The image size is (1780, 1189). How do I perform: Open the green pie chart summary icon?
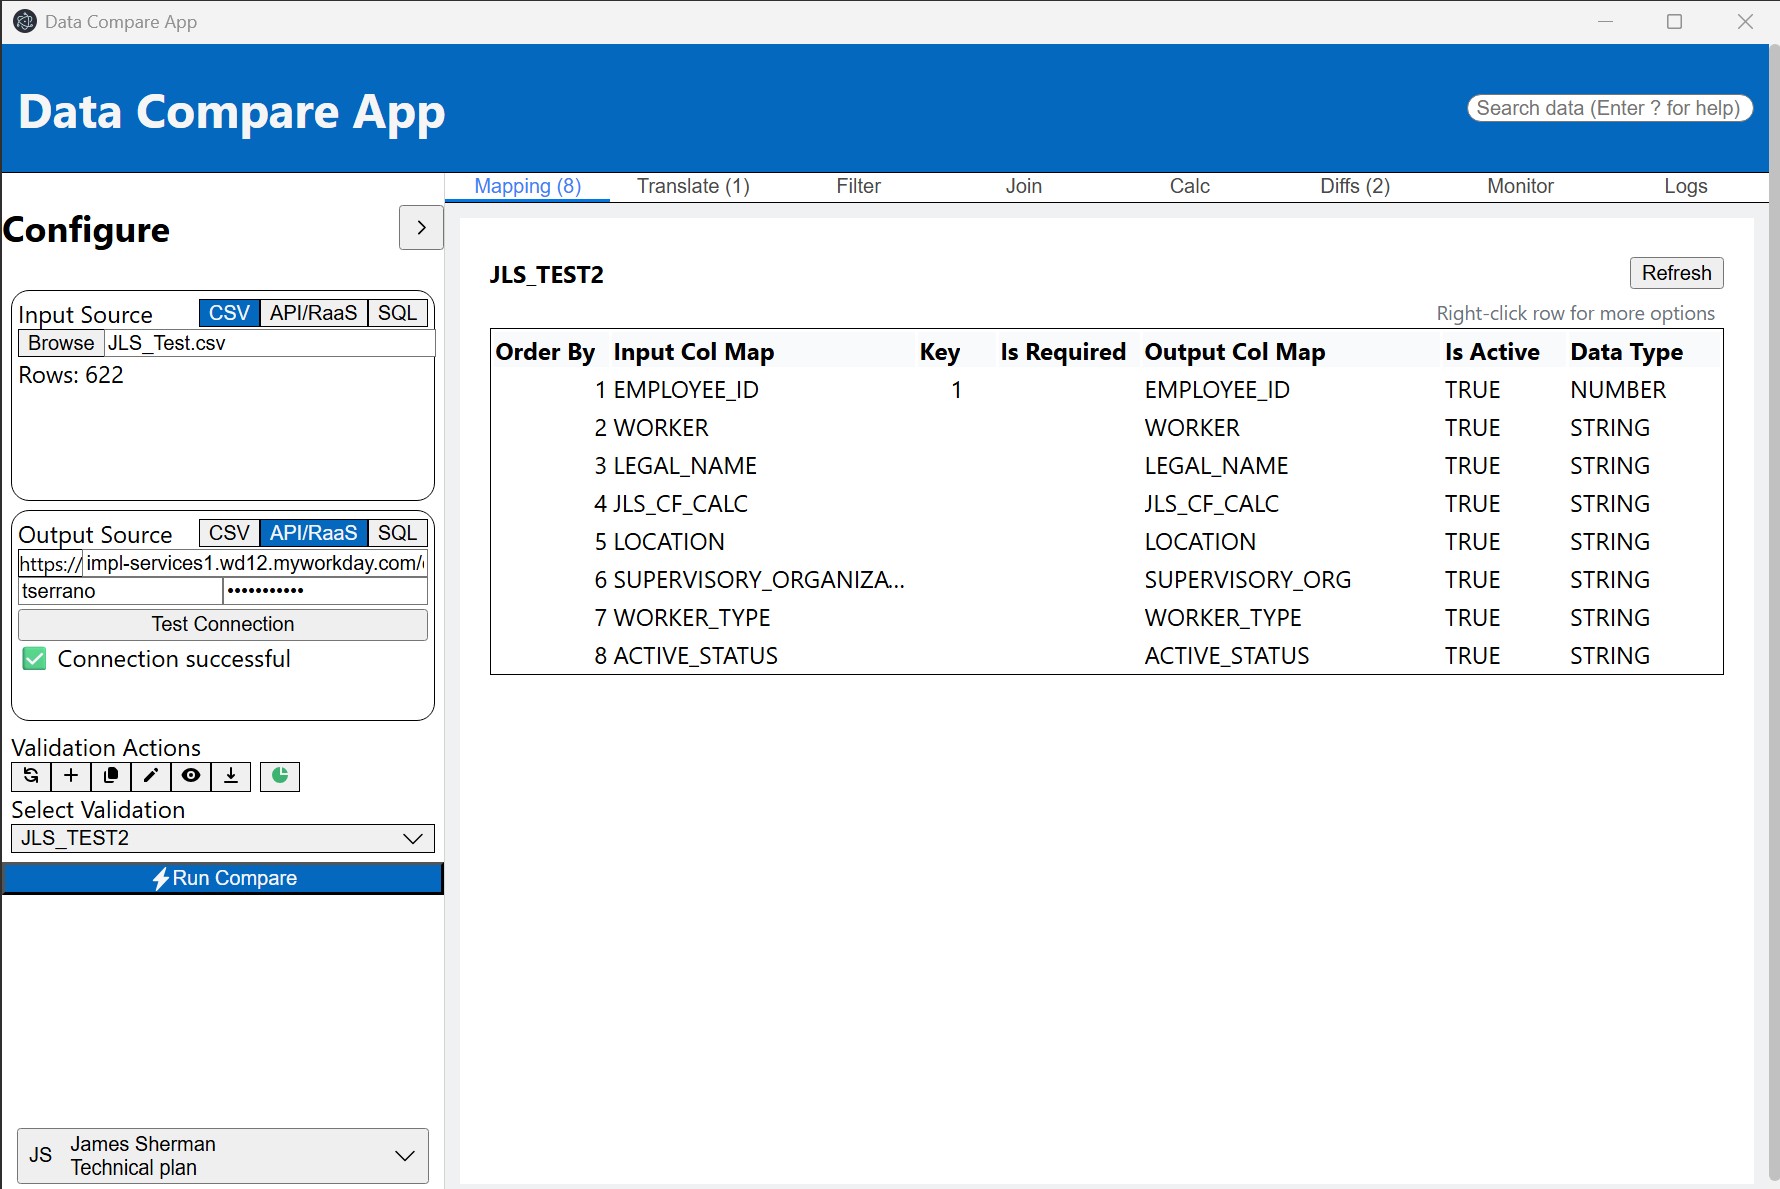click(x=279, y=776)
